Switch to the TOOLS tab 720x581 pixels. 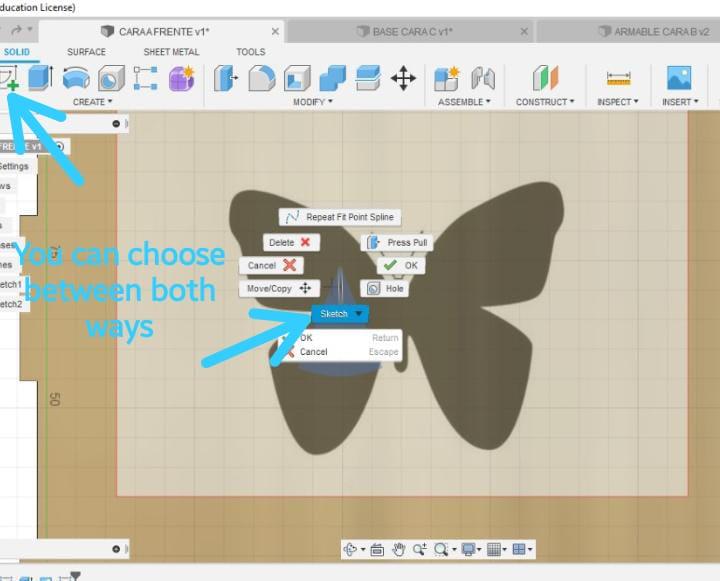pyautogui.click(x=251, y=52)
